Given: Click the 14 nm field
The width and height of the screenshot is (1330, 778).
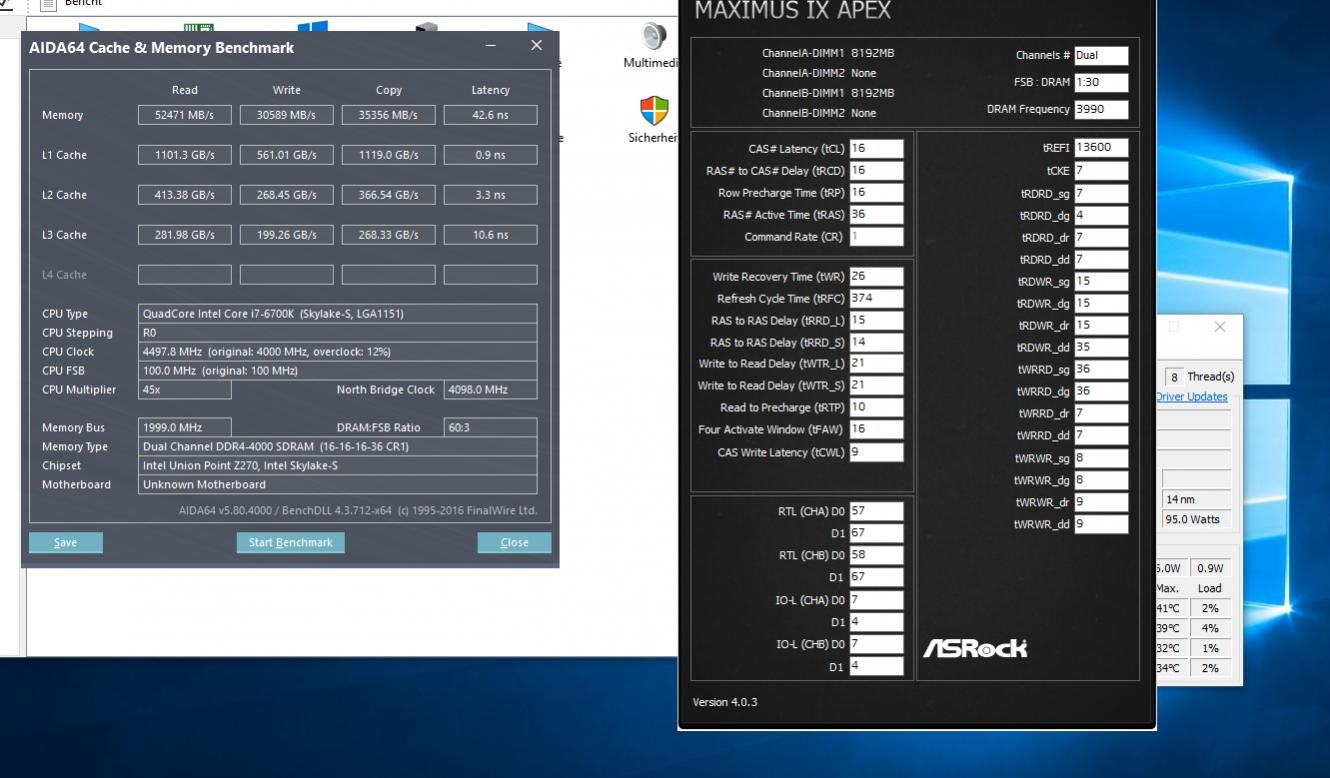Looking at the screenshot, I should [x=1196, y=500].
